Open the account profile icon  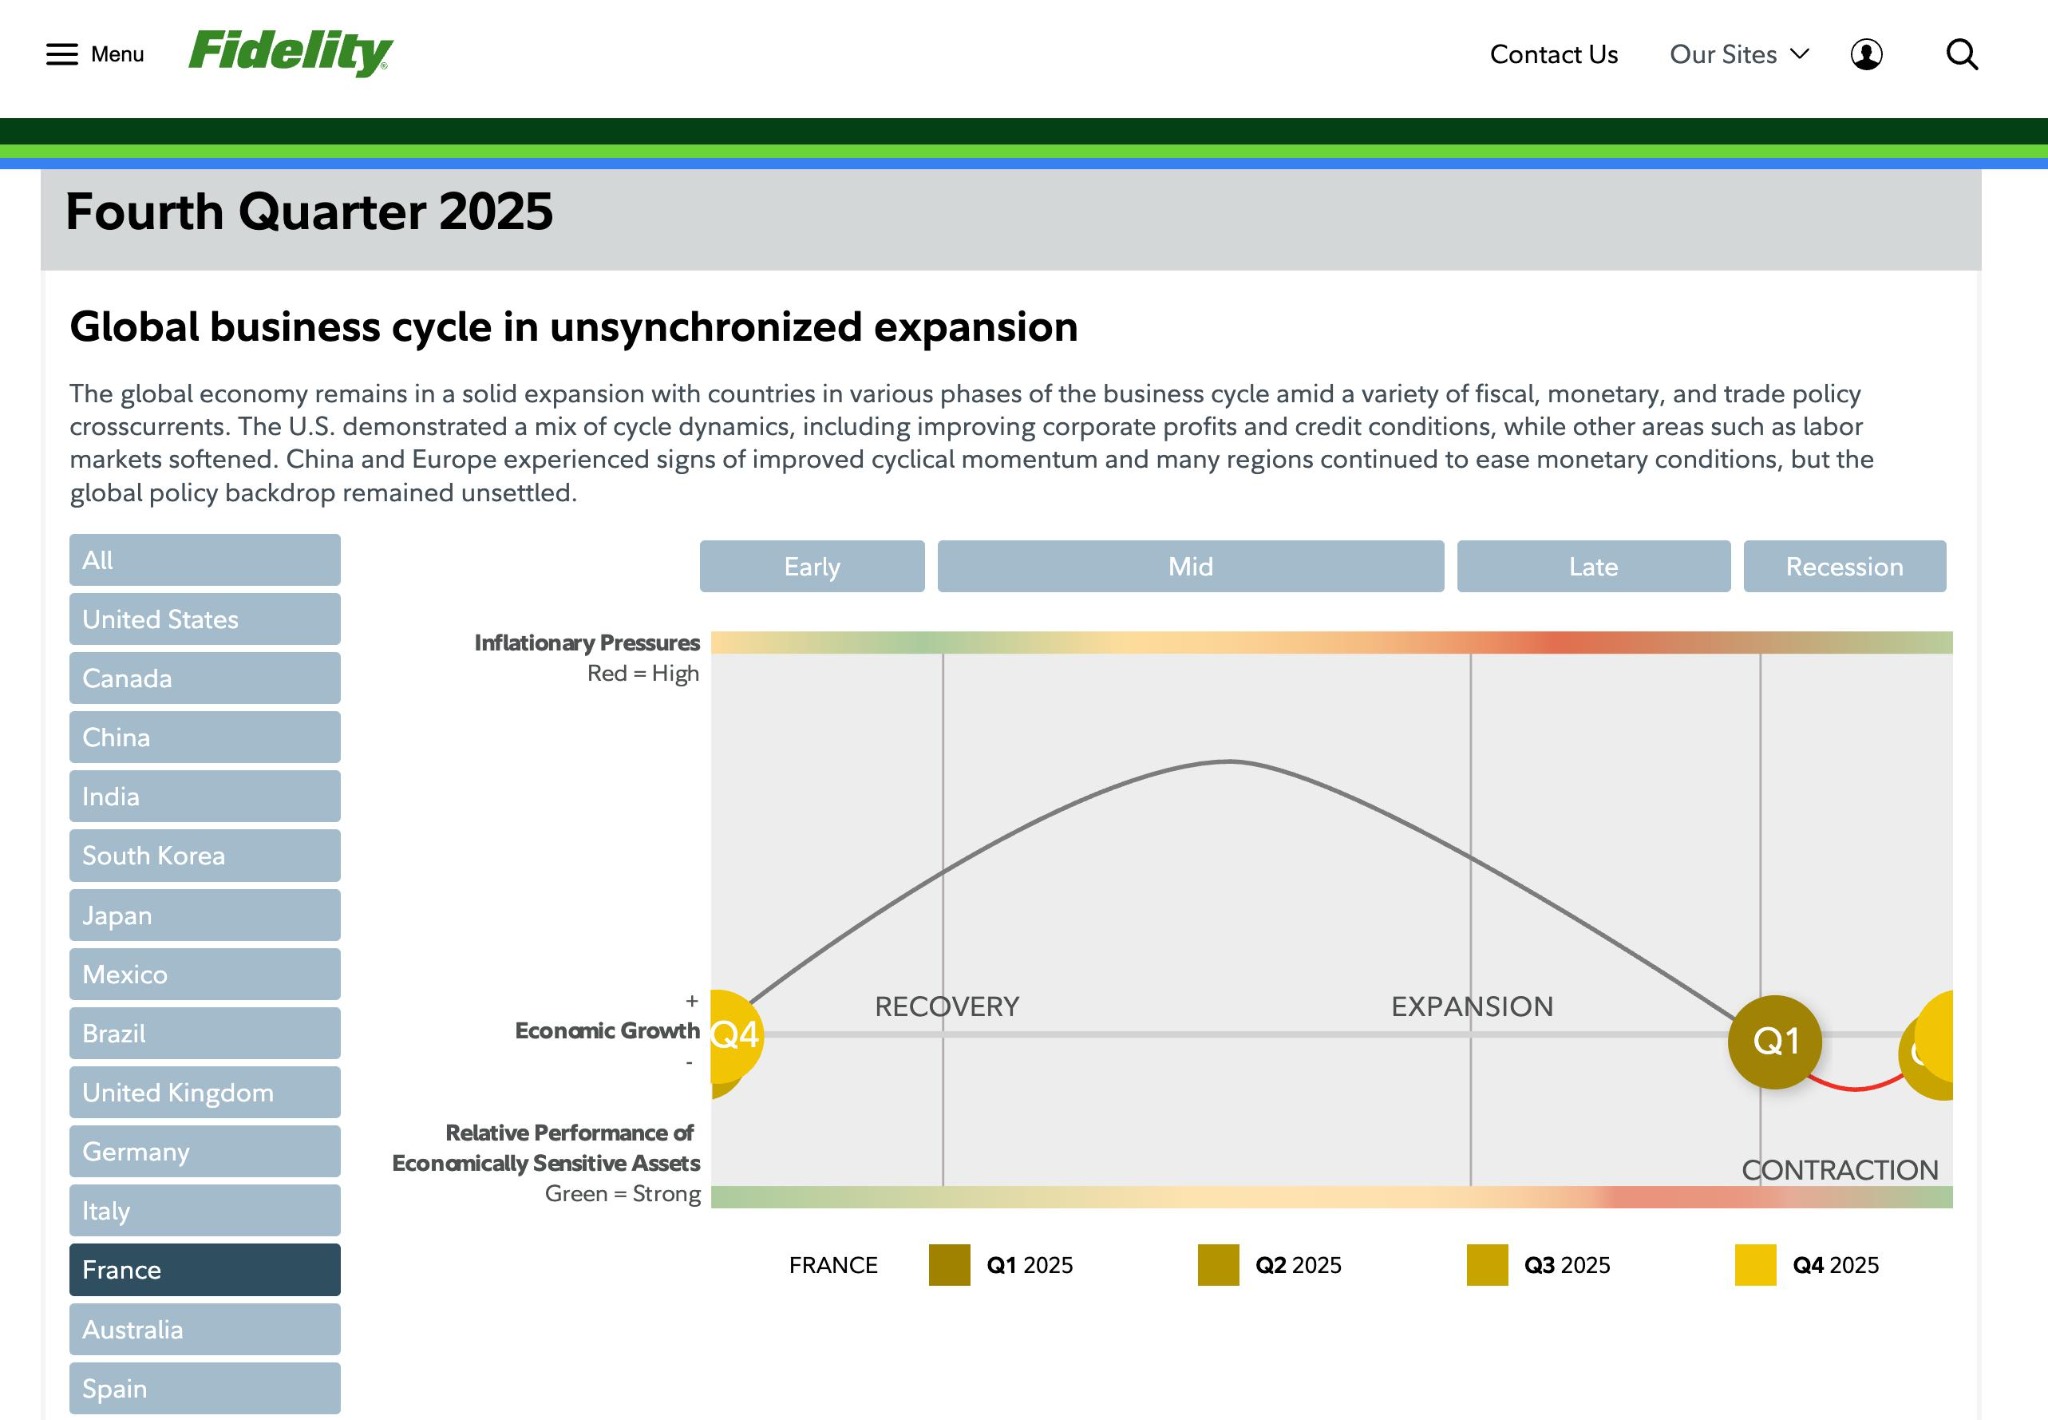(1868, 54)
